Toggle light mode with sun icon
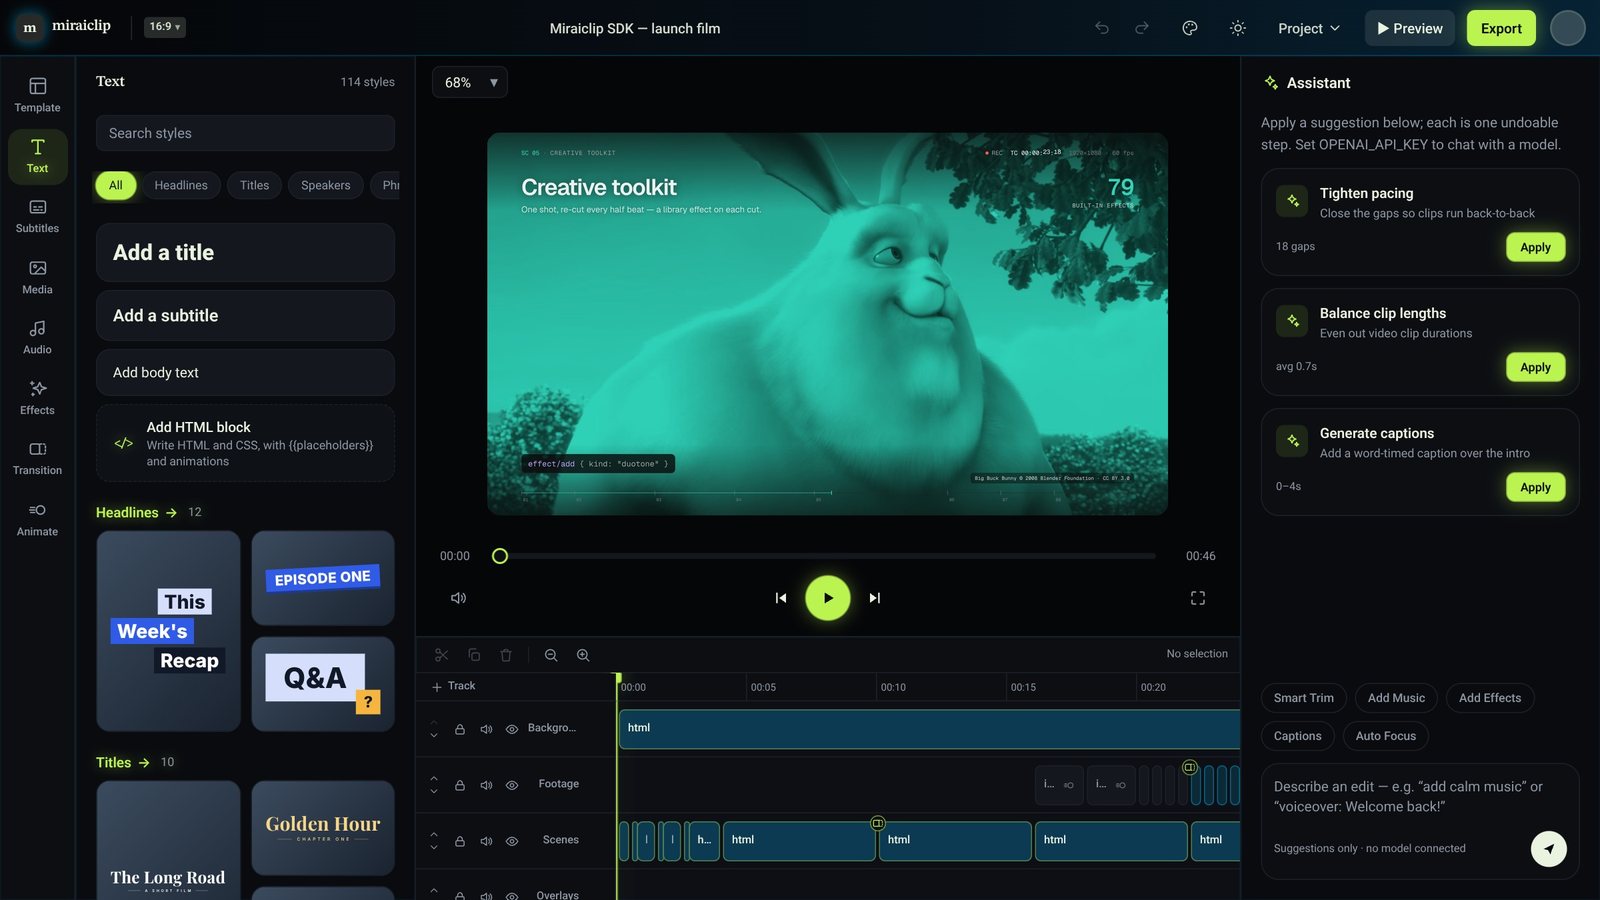Image resolution: width=1600 pixels, height=900 pixels. click(1237, 28)
